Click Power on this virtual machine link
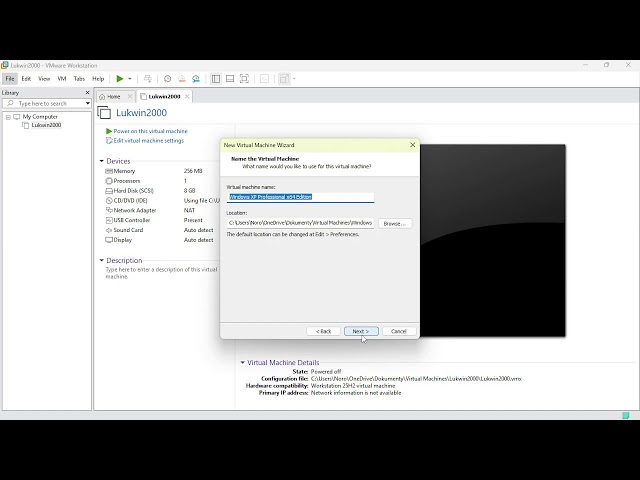This screenshot has height=480, width=640. [150, 131]
